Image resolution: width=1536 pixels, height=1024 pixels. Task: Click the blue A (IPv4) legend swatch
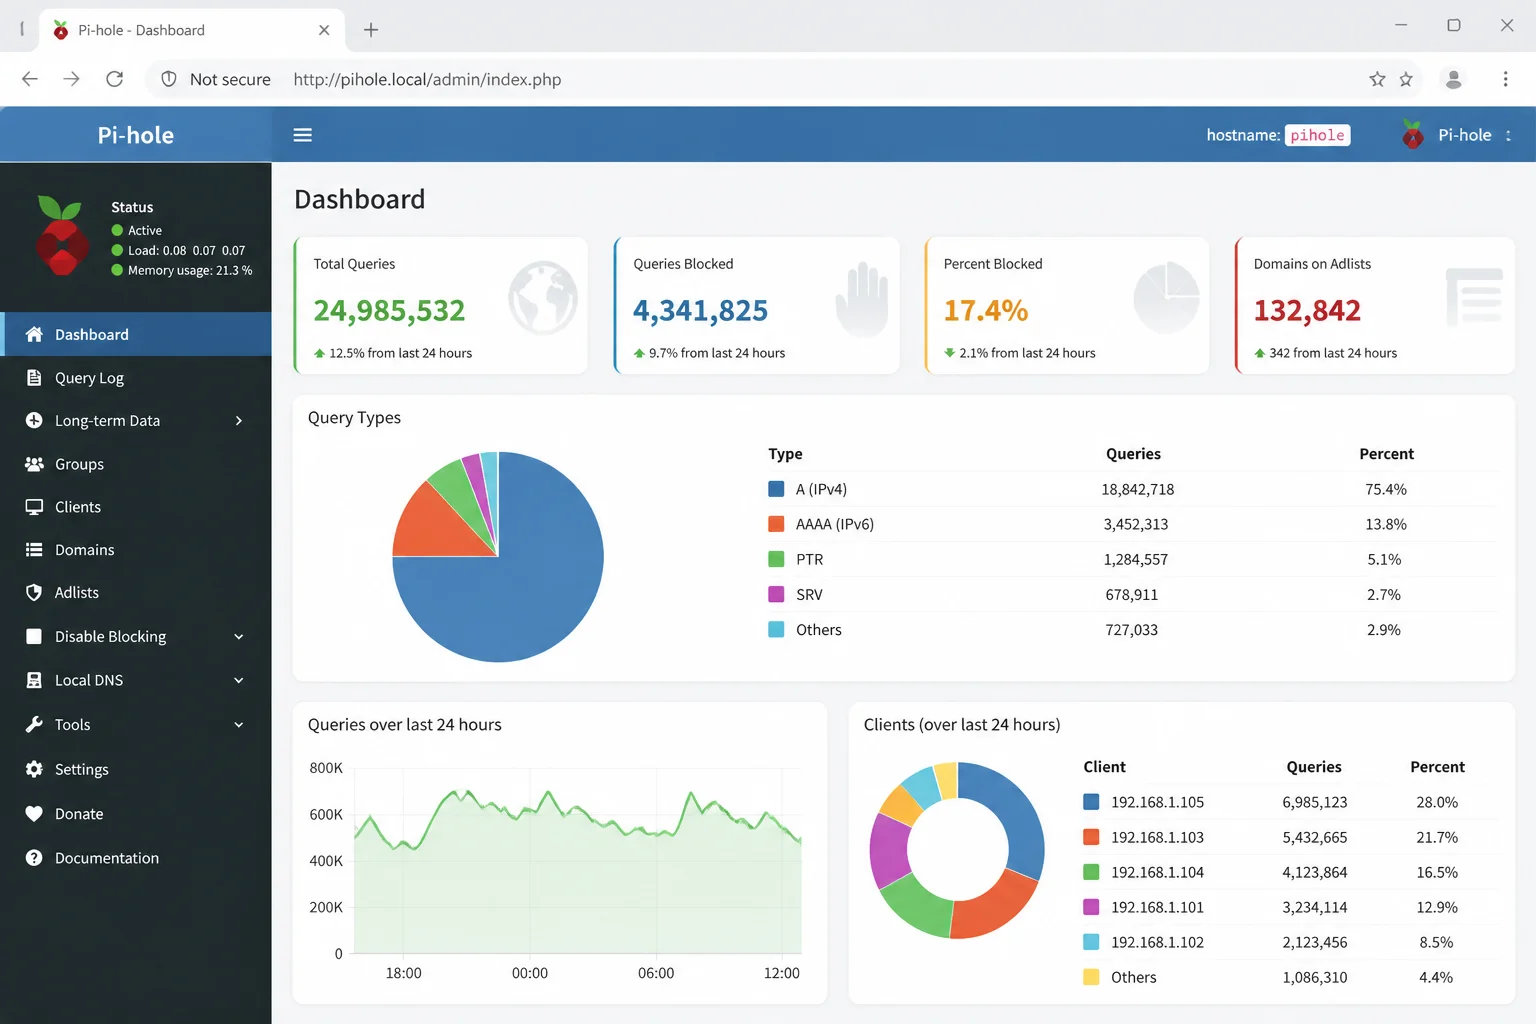(776, 489)
